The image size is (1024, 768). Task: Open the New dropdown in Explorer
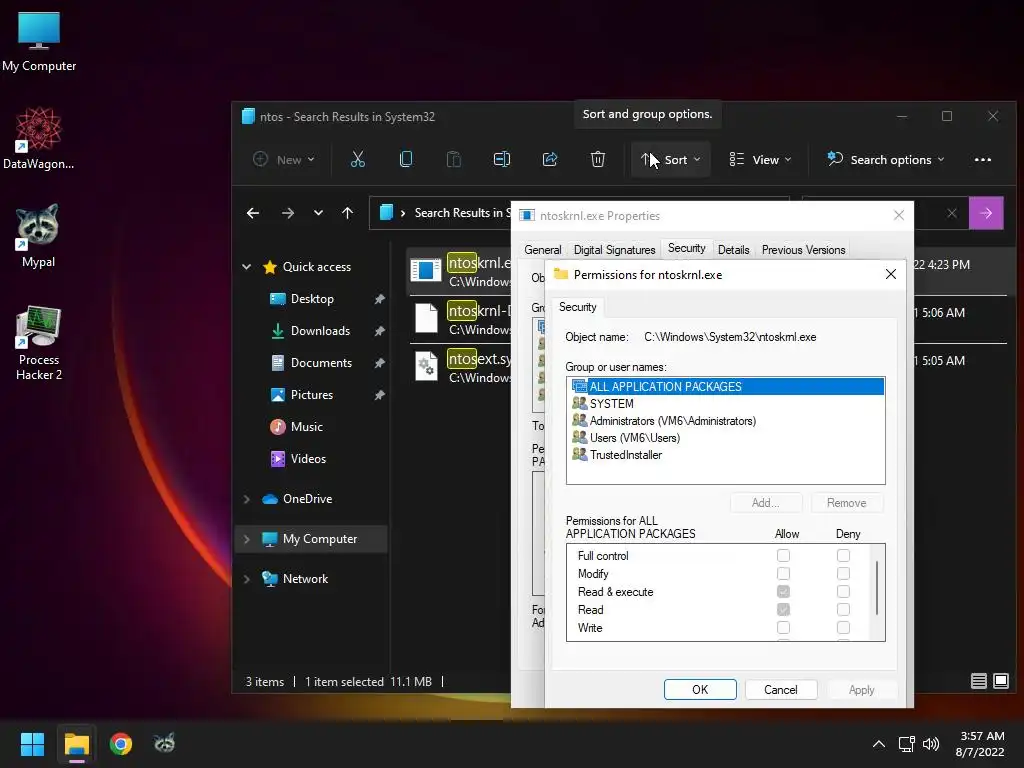point(284,159)
